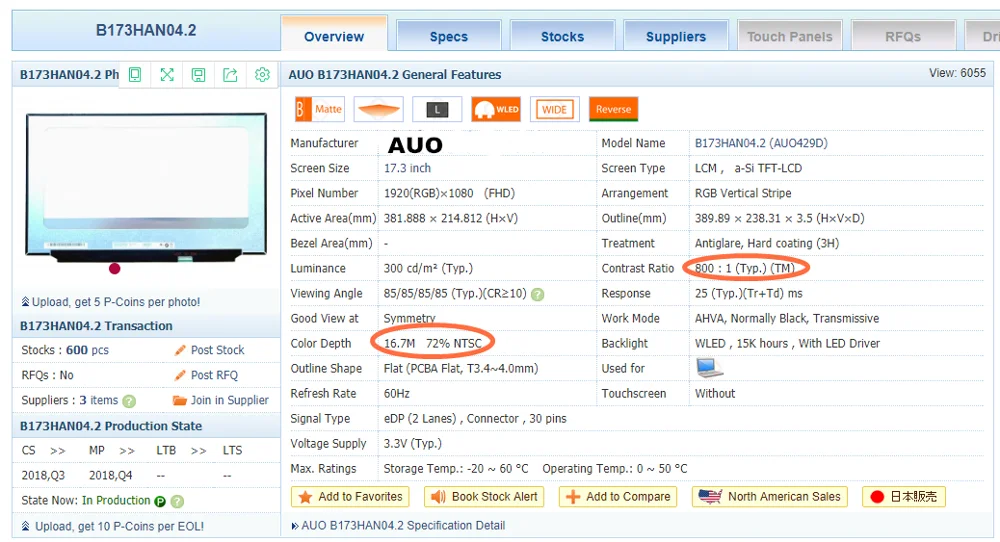This screenshot has height=542, width=1000.
Task: Click model name B173HAN04.2 (AUO429D) link
Action: click(x=761, y=143)
